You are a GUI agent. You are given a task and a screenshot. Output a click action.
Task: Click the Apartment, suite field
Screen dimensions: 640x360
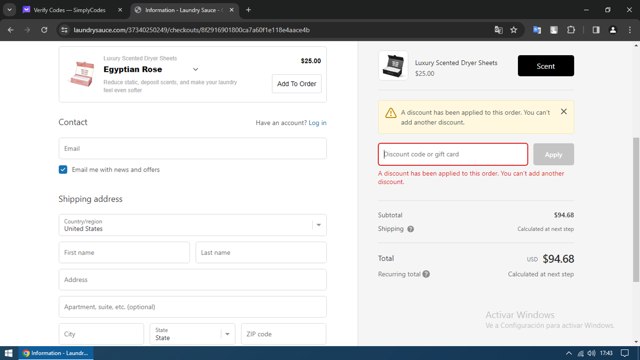[x=193, y=307]
